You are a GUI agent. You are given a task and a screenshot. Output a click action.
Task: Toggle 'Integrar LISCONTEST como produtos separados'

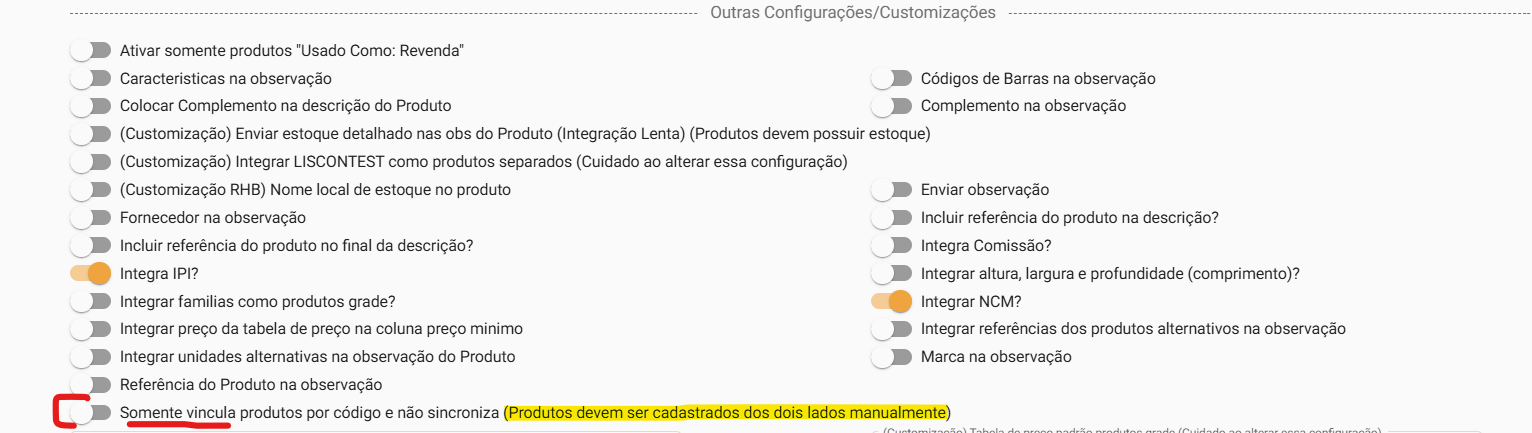click(91, 162)
